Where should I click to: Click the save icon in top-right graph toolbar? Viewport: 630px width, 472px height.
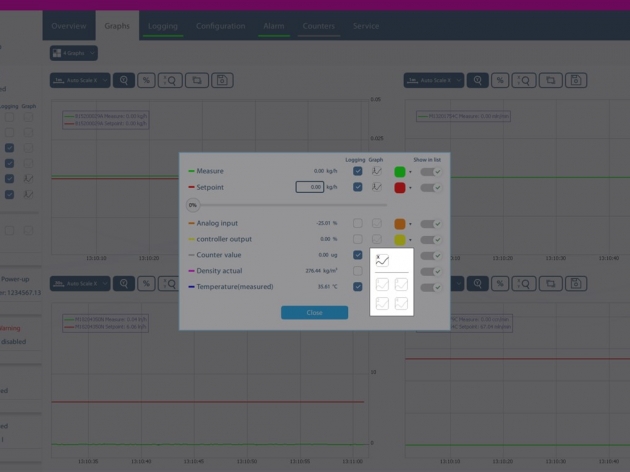point(574,80)
